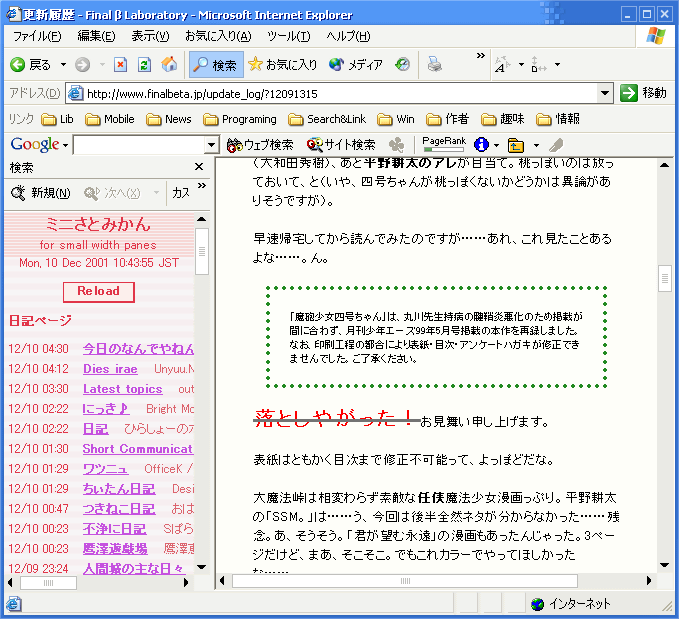Image resolution: width=679 pixels, height=619 pixels.
Task: Expand toolbar overflow chevron next to printer
Action: tap(481, 56)
